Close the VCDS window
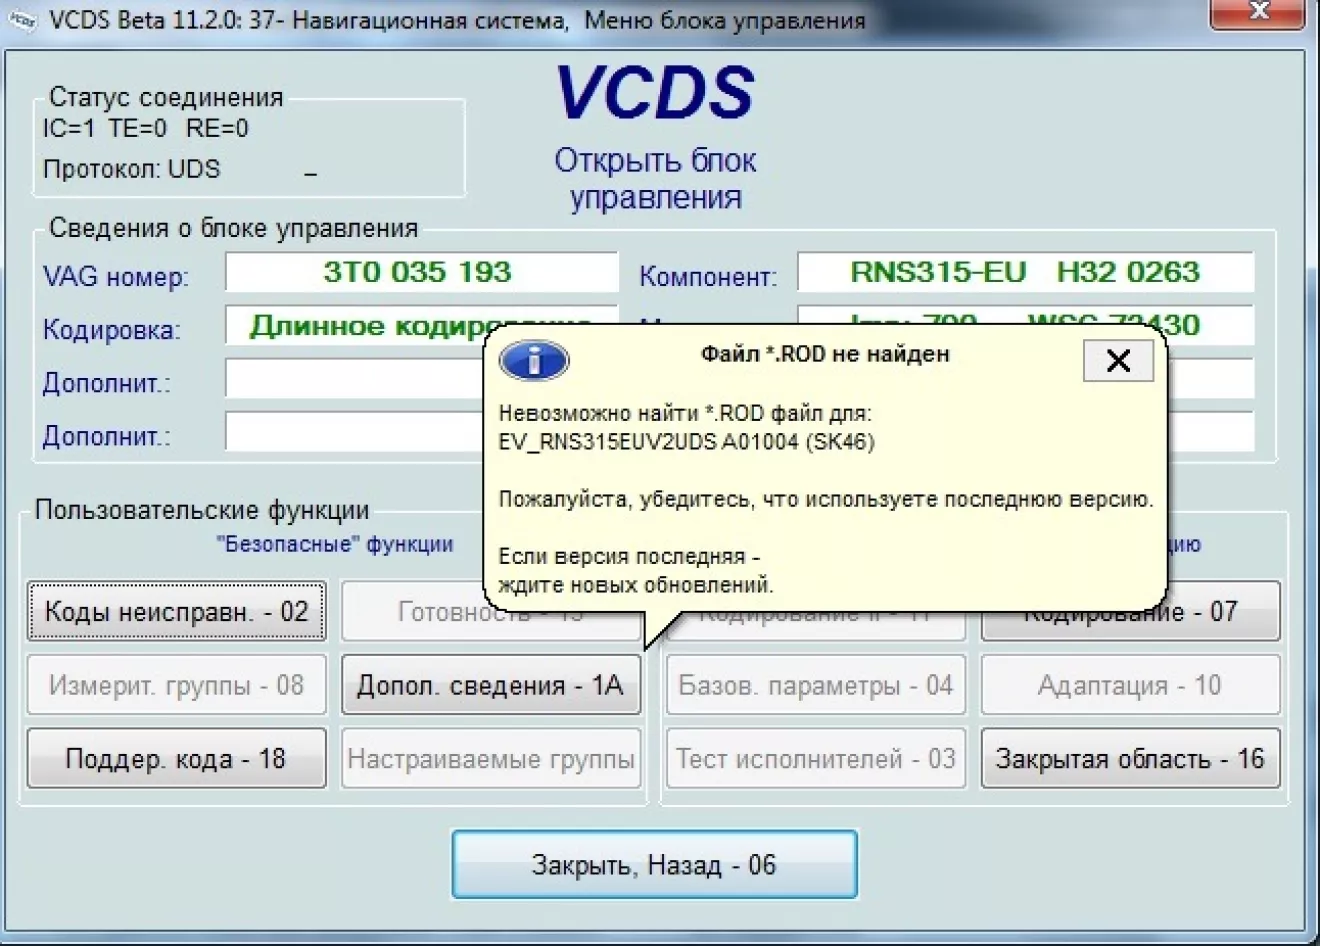1320x946 pixels. tap(1259, 12)
